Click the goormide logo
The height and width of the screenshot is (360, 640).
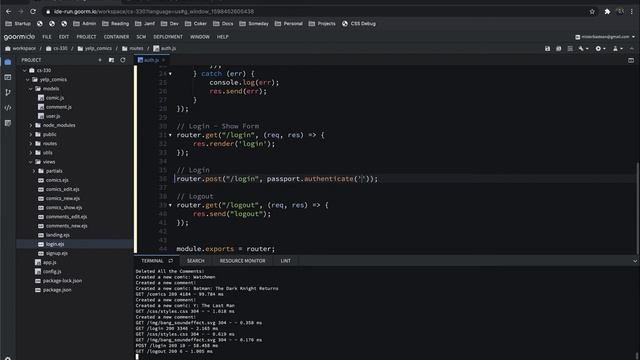[19, 37]
